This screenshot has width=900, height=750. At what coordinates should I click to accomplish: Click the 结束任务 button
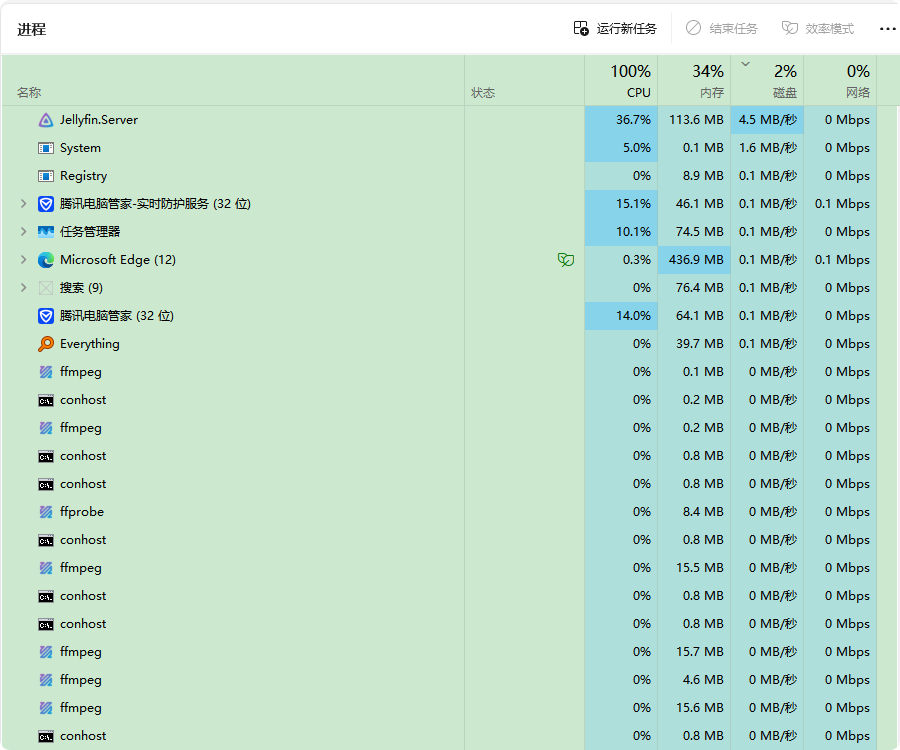721,29
